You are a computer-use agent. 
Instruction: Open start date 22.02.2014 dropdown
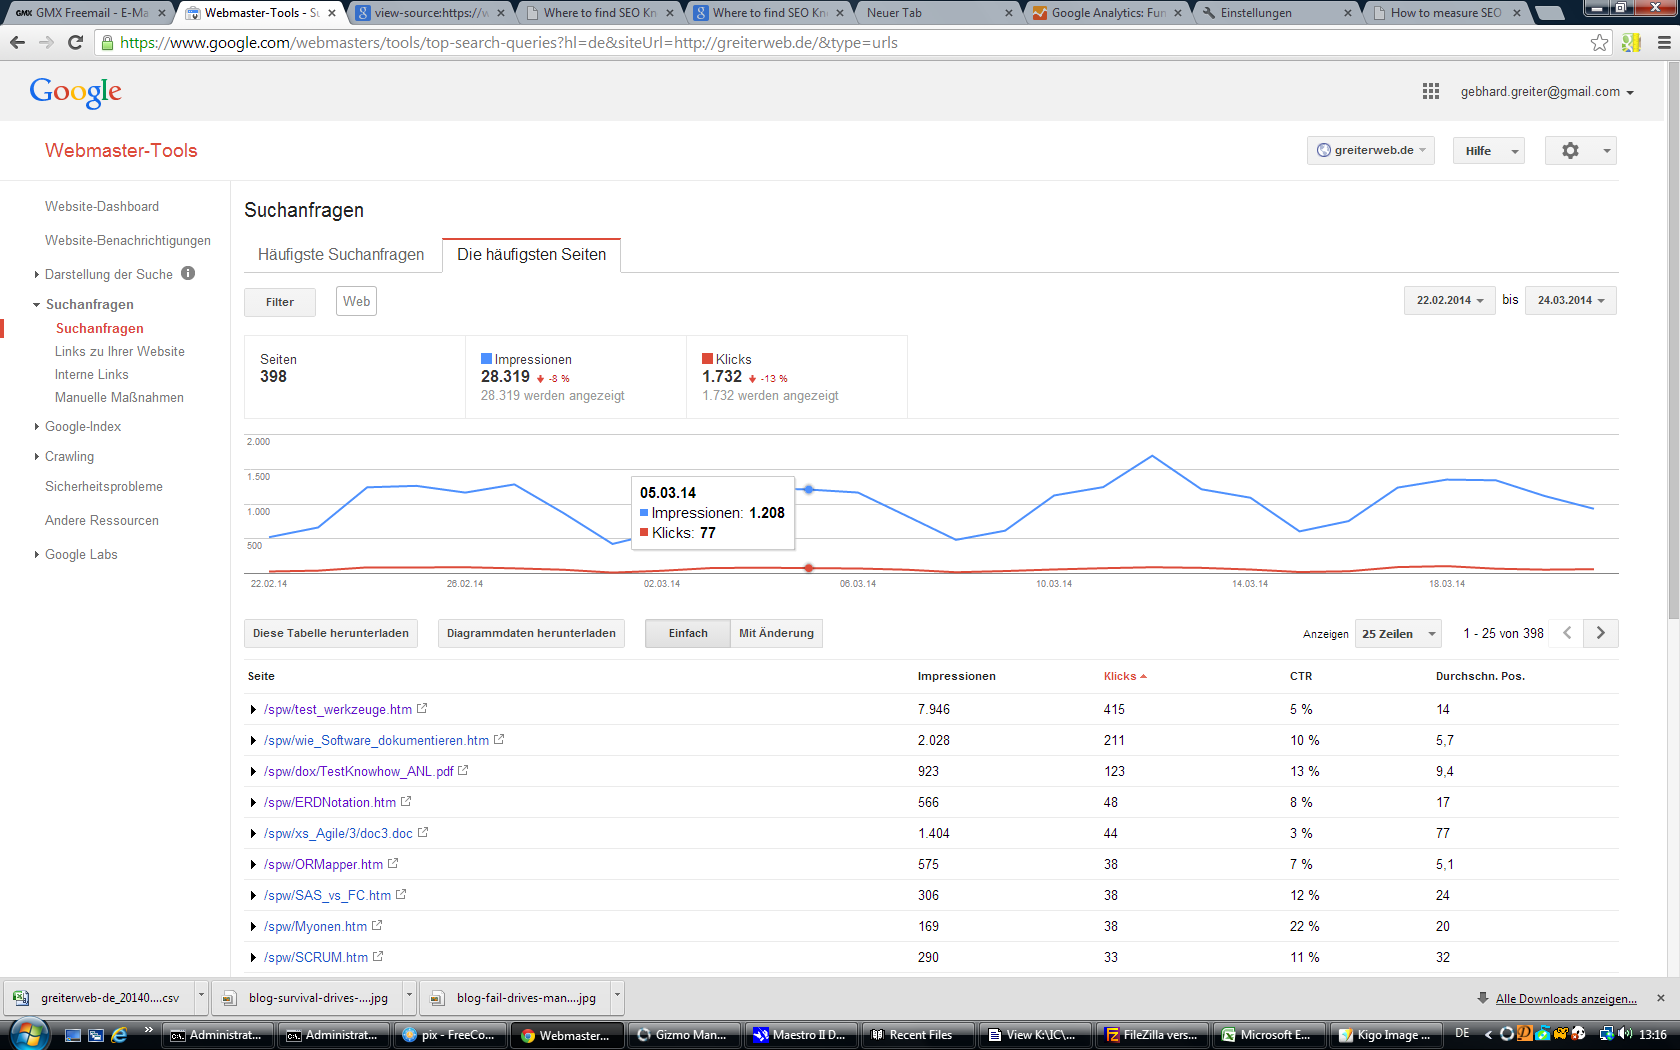1449,300
